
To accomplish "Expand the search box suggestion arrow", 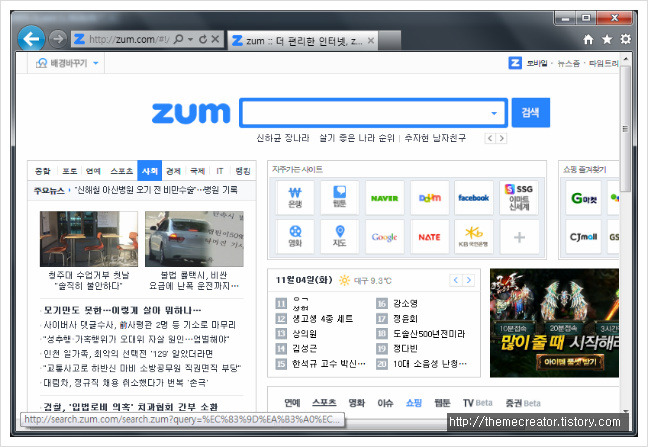I will coord(494,113).
